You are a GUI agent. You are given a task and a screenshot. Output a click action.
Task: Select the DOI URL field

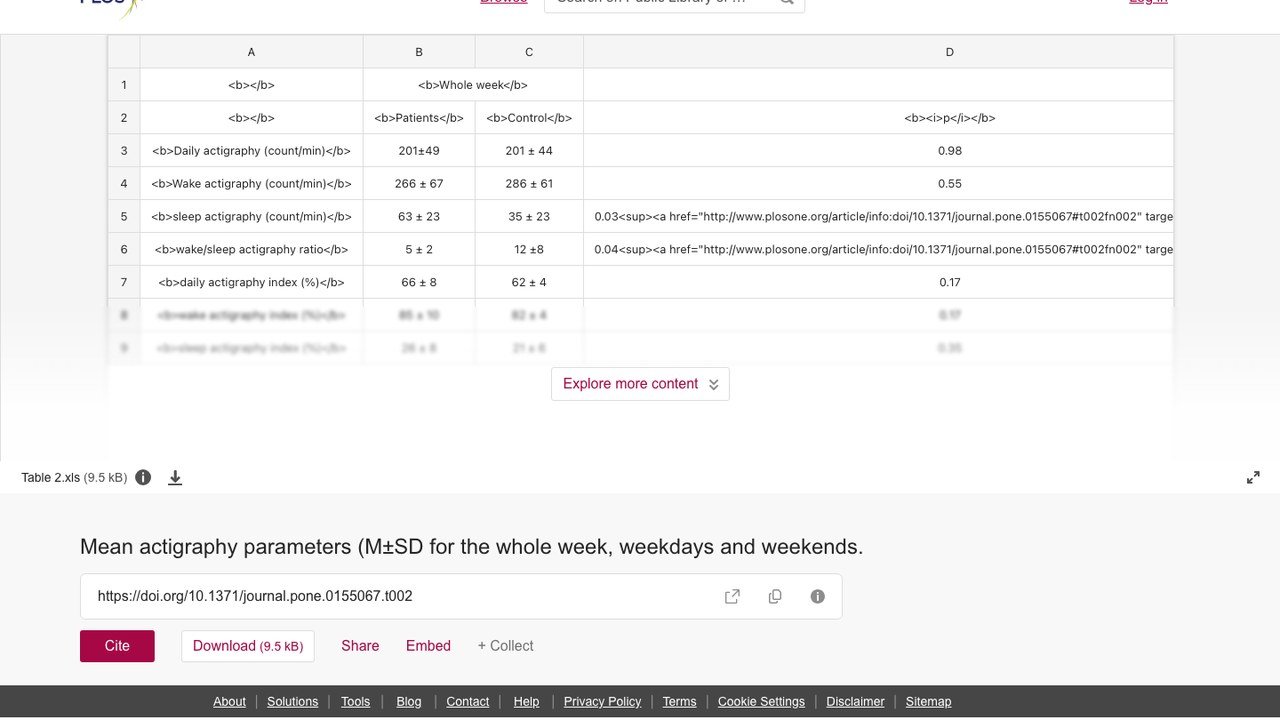point(461,596)
